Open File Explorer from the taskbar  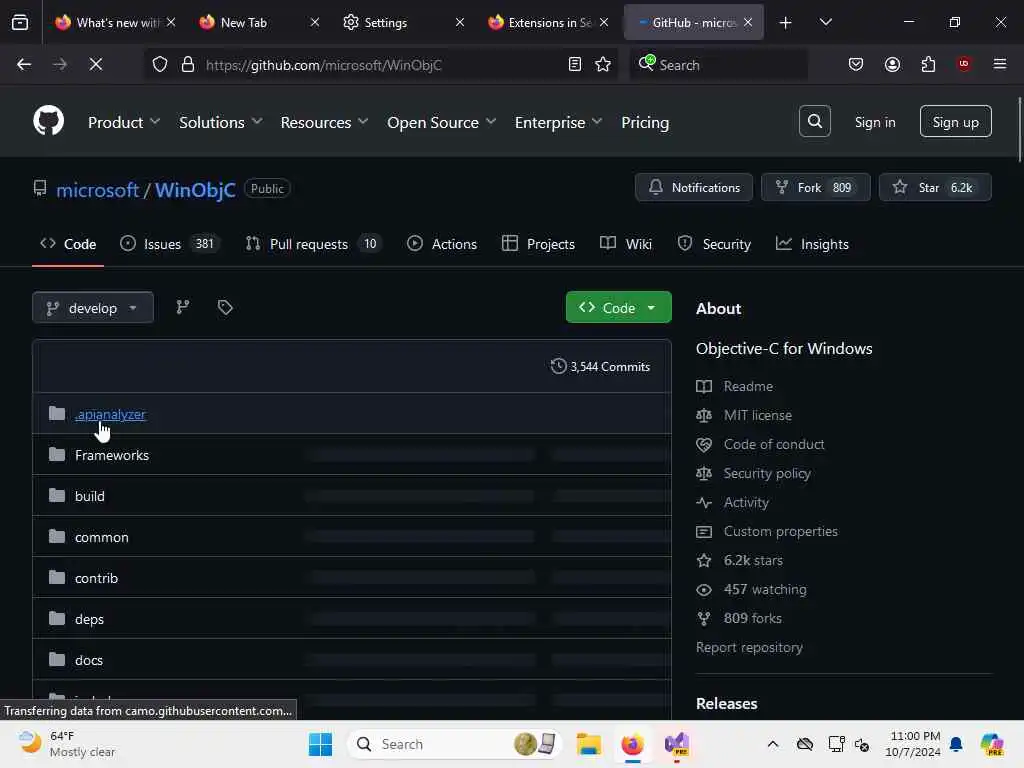point(588,744)
